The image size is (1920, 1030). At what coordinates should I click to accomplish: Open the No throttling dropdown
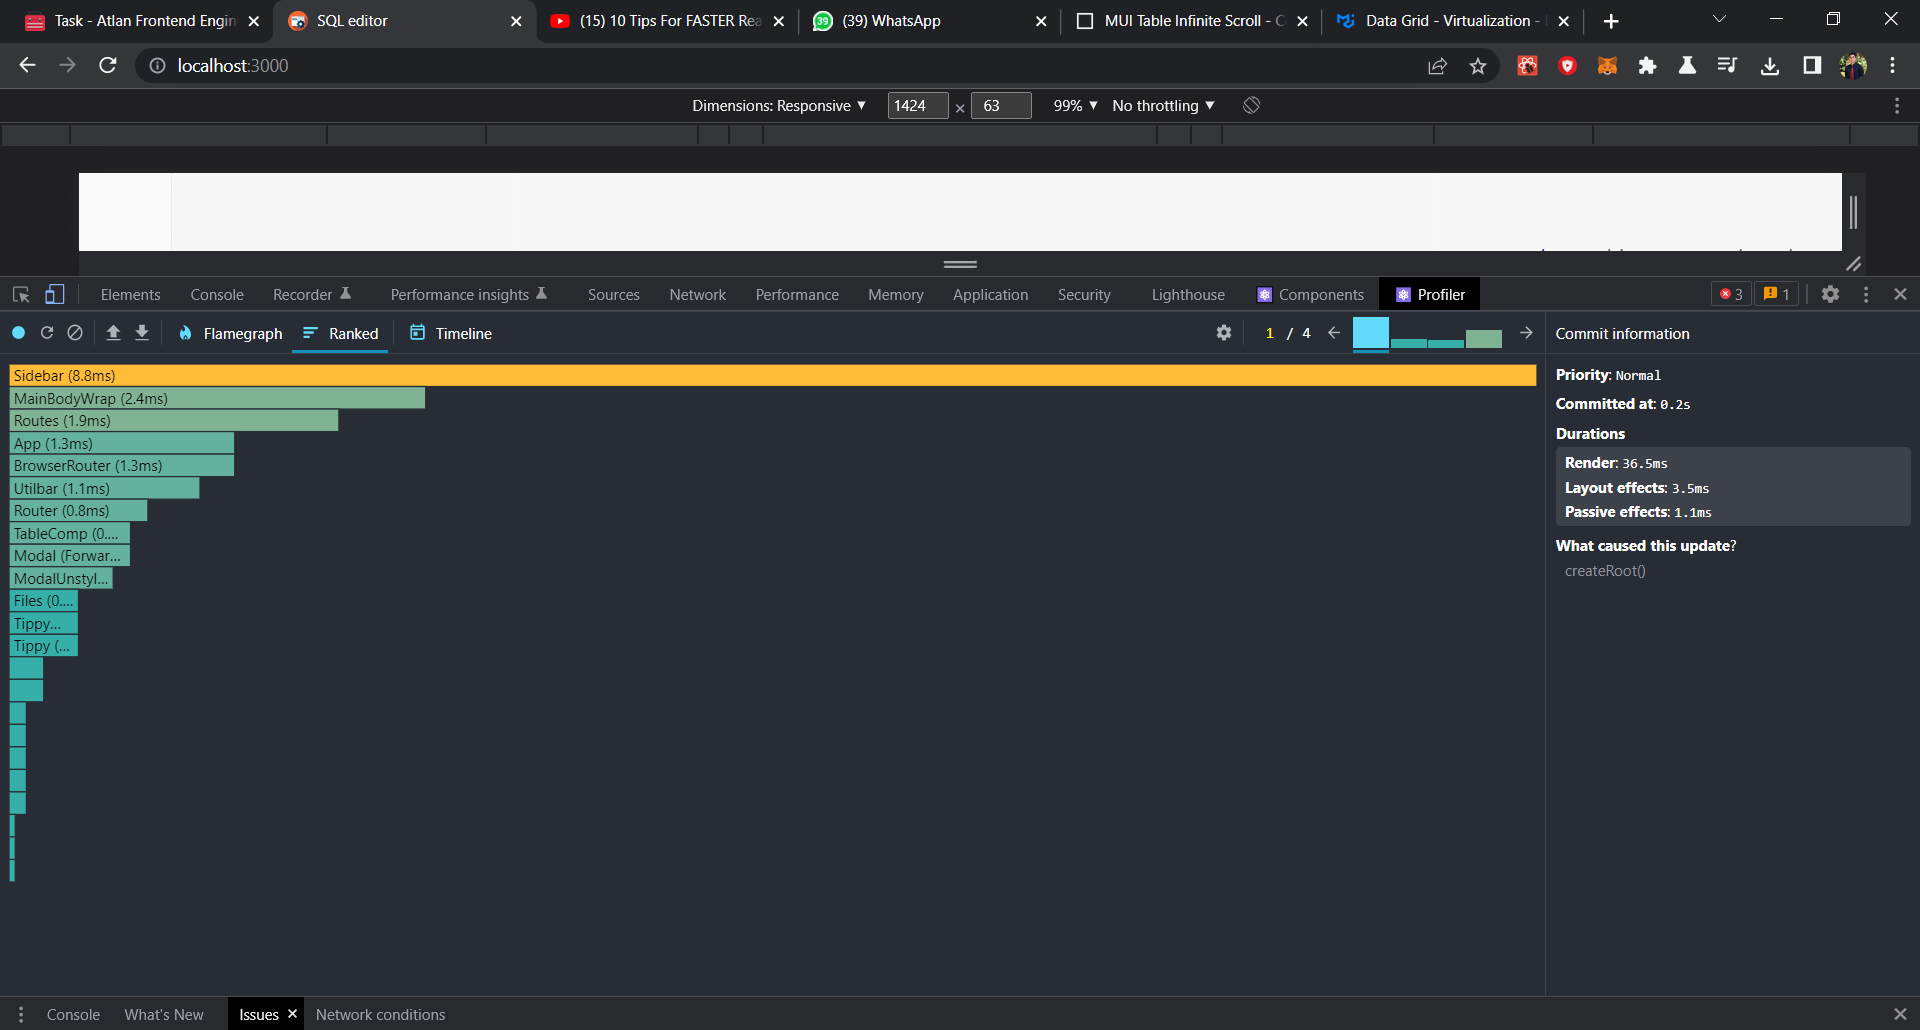(1163, 105)
